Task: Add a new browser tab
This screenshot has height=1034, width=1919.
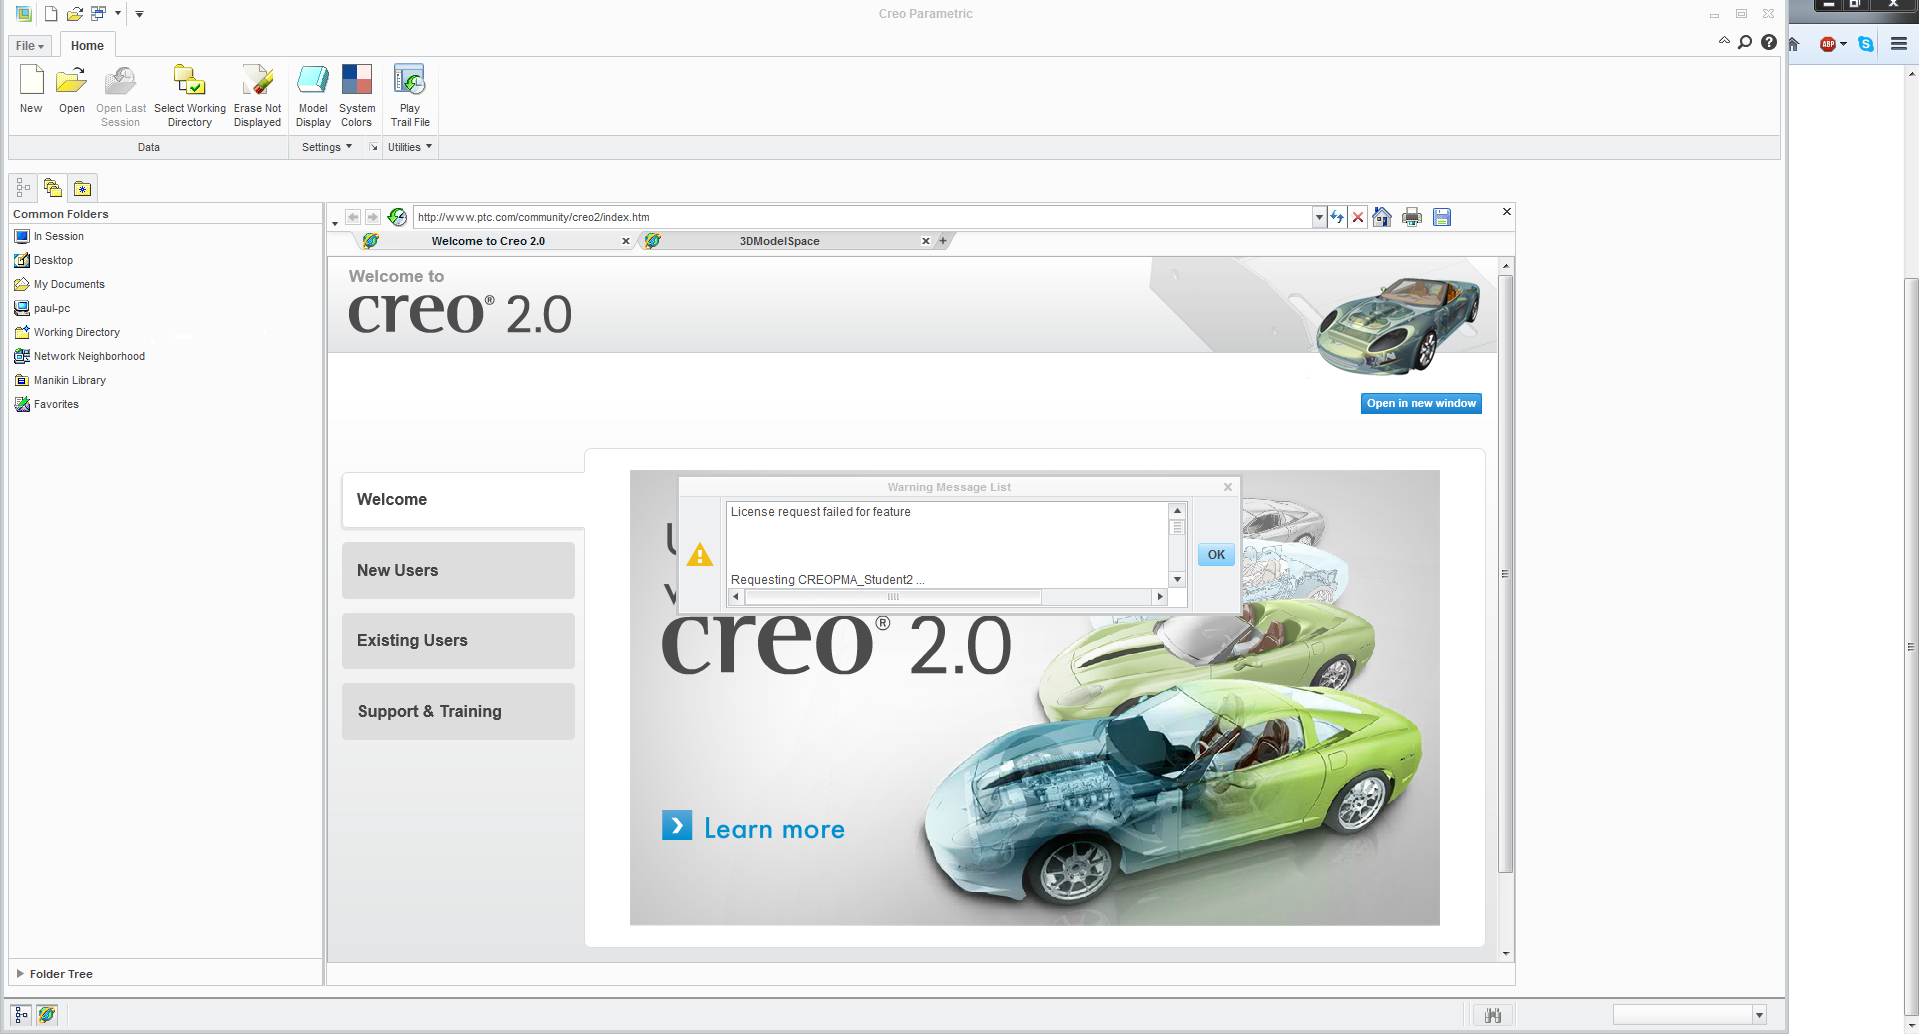Action: 942,241
